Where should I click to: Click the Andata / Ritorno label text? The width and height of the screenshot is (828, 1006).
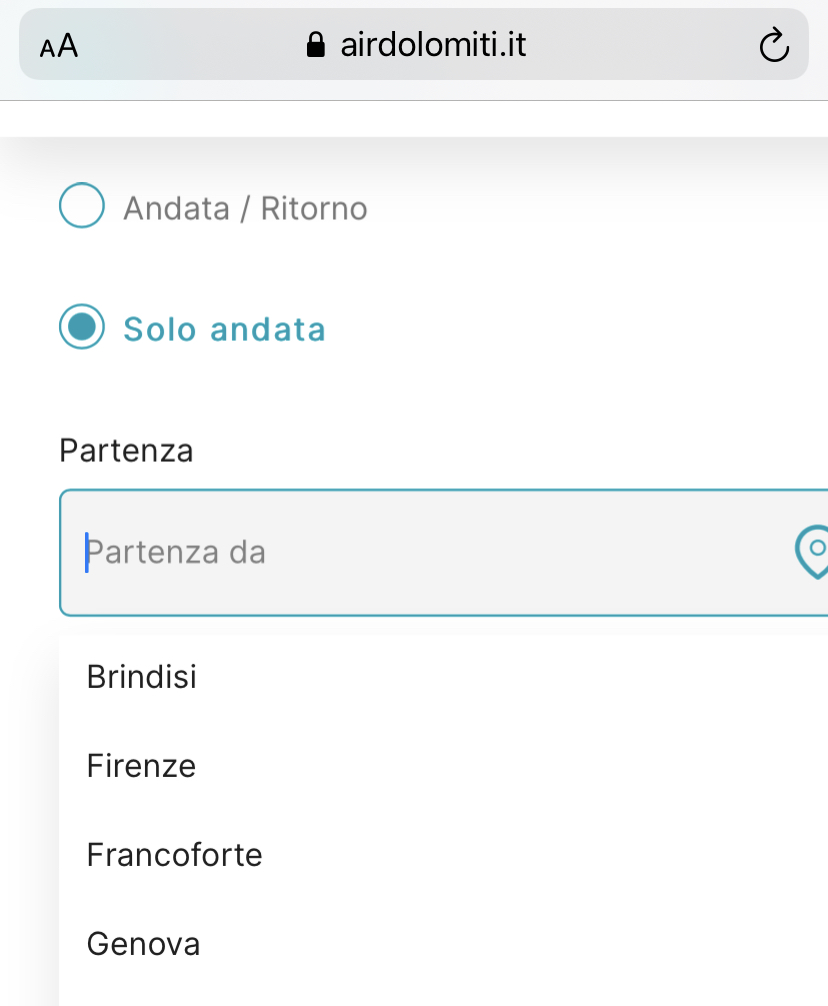point(245,209)
